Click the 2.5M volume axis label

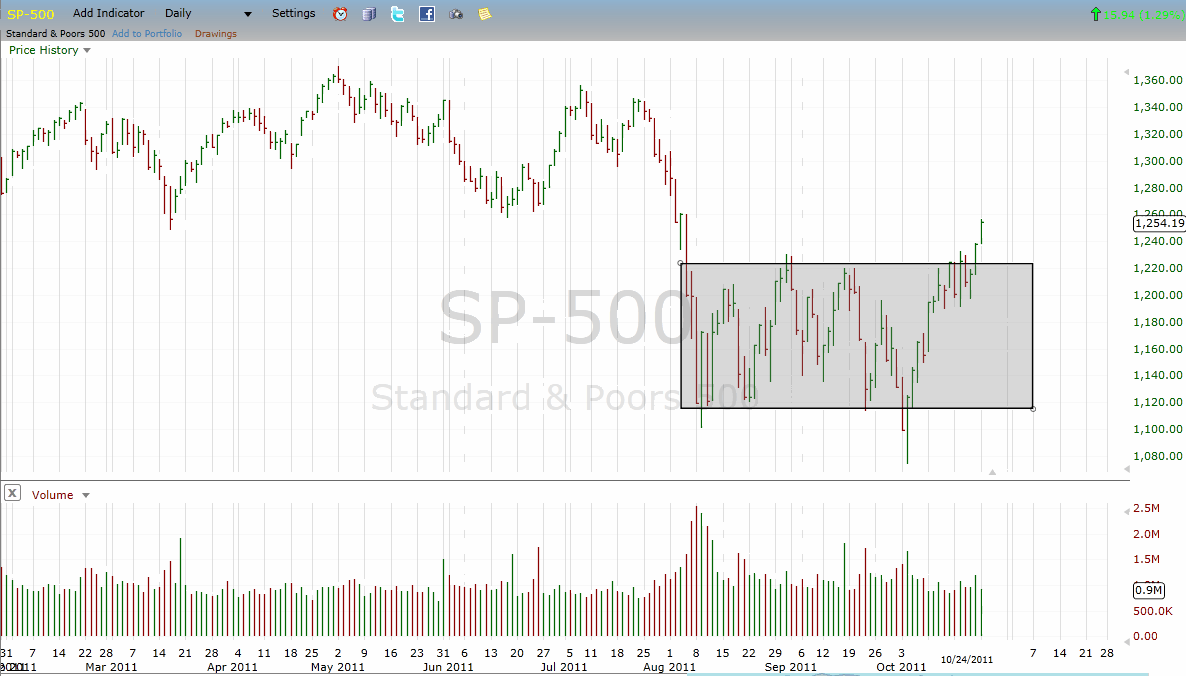pos(1146,508)
